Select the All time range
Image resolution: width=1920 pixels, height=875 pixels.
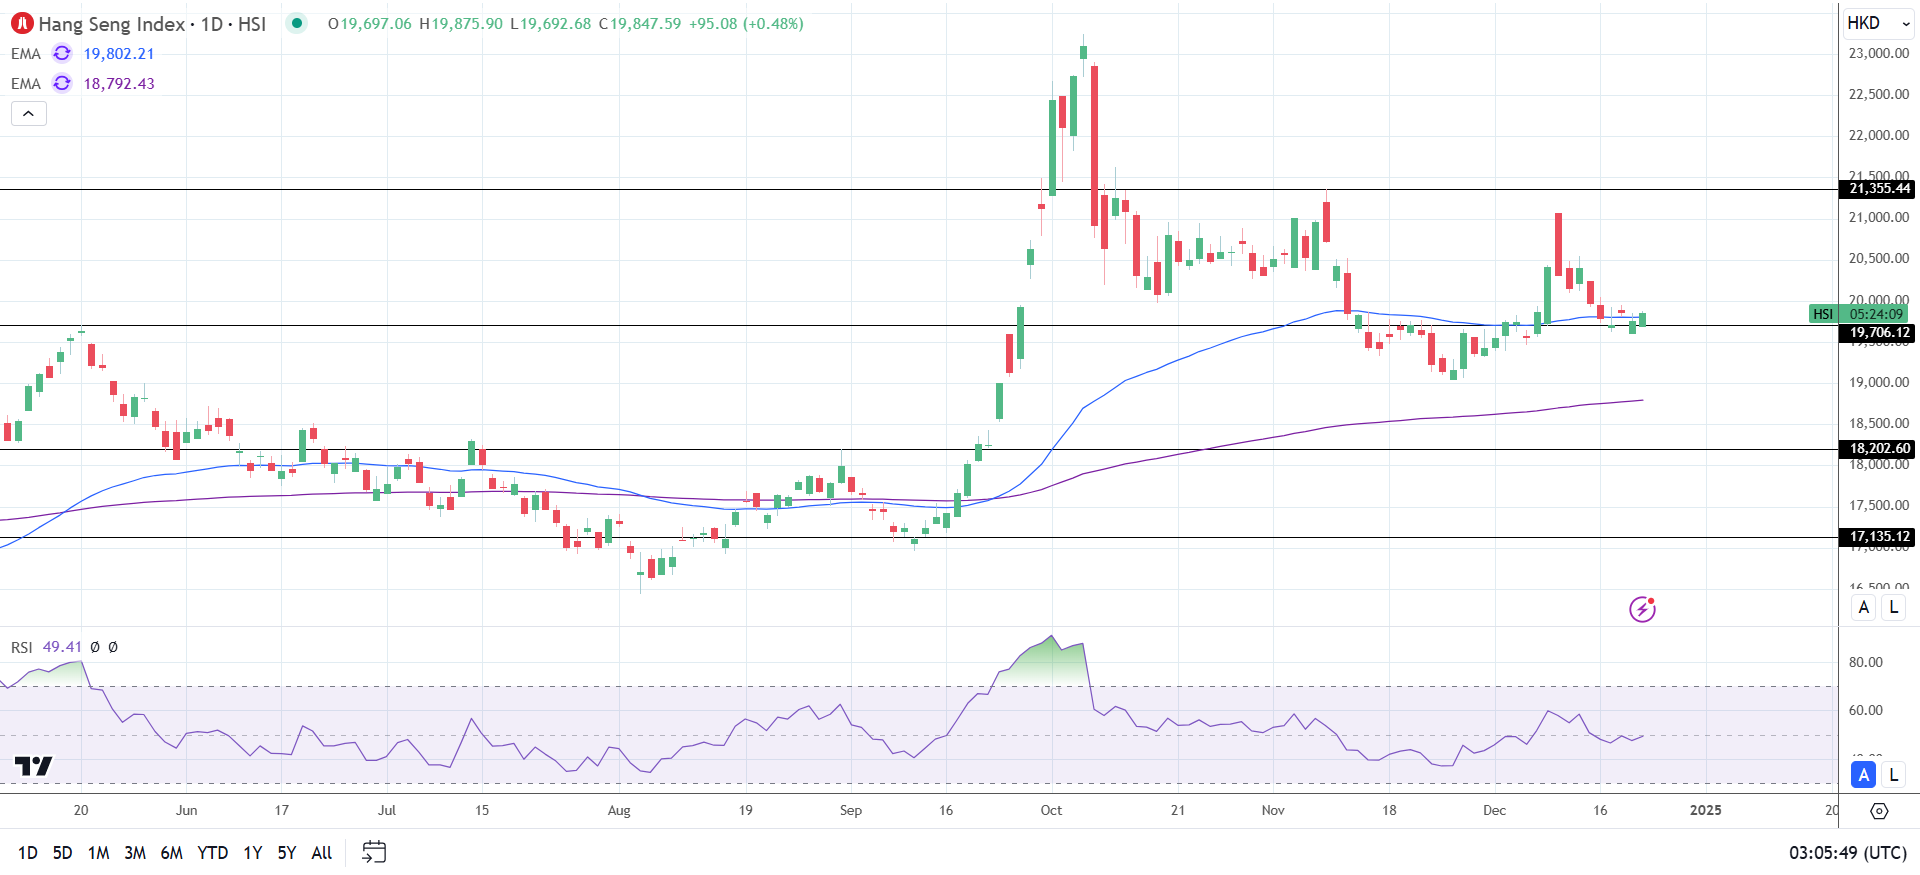point(322,853)
